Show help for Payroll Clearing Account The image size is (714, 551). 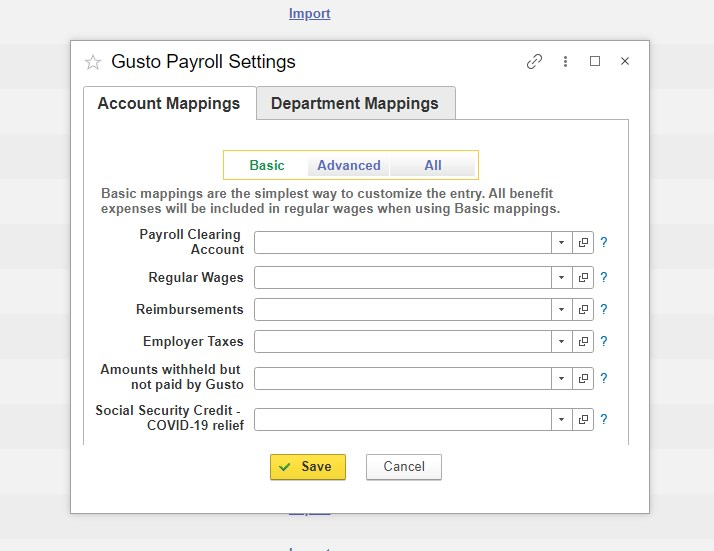coord(603,242)
